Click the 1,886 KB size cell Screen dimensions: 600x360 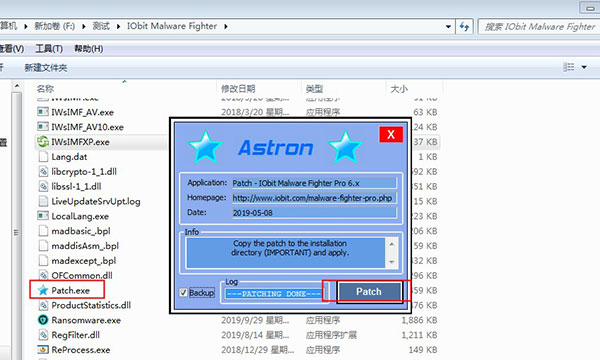click(x=419, y=320)
